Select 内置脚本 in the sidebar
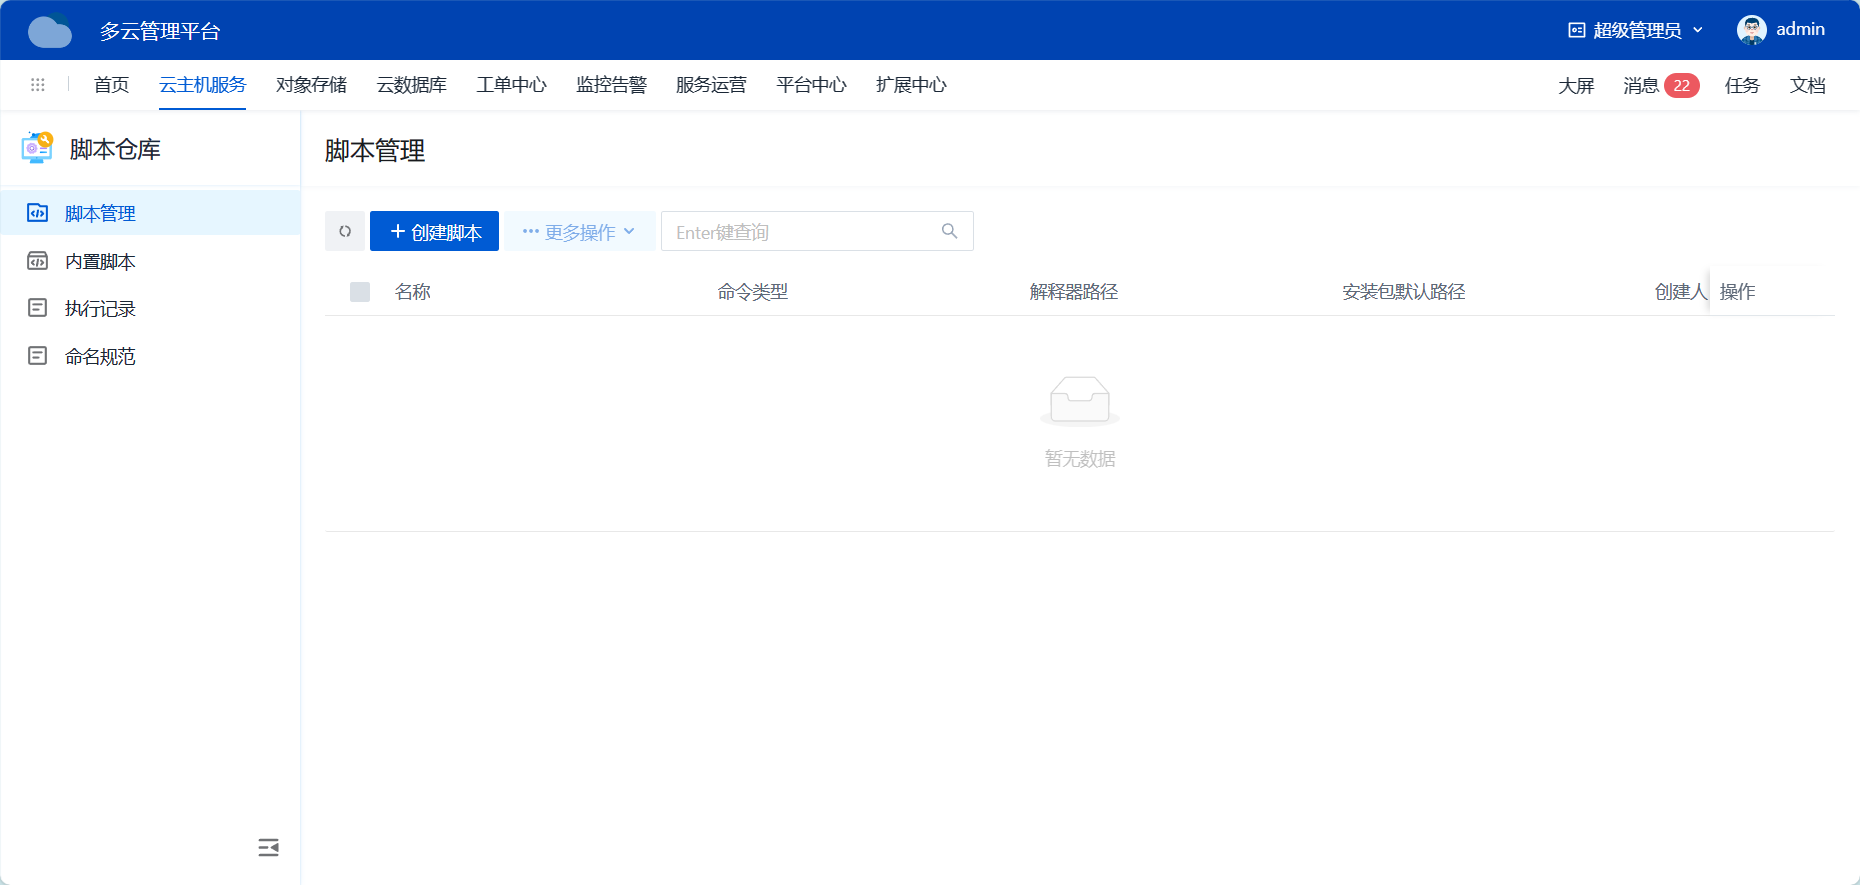 pos(150,261)
